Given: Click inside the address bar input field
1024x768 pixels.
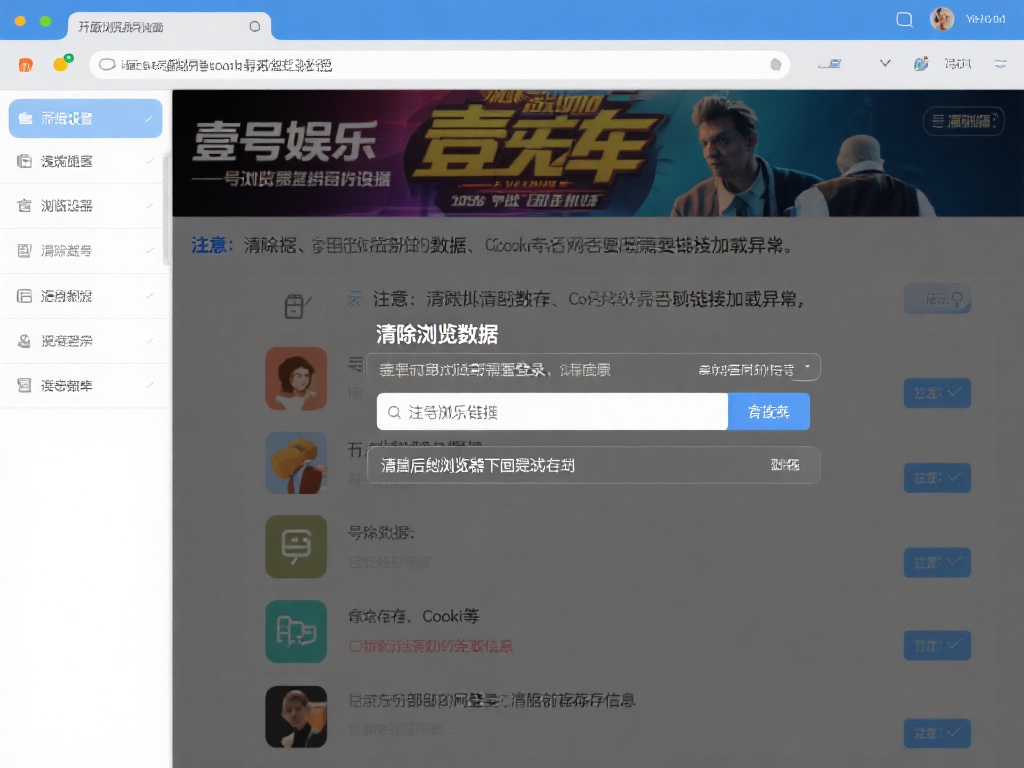Looking at the screenshot, I should coord(400,63).
